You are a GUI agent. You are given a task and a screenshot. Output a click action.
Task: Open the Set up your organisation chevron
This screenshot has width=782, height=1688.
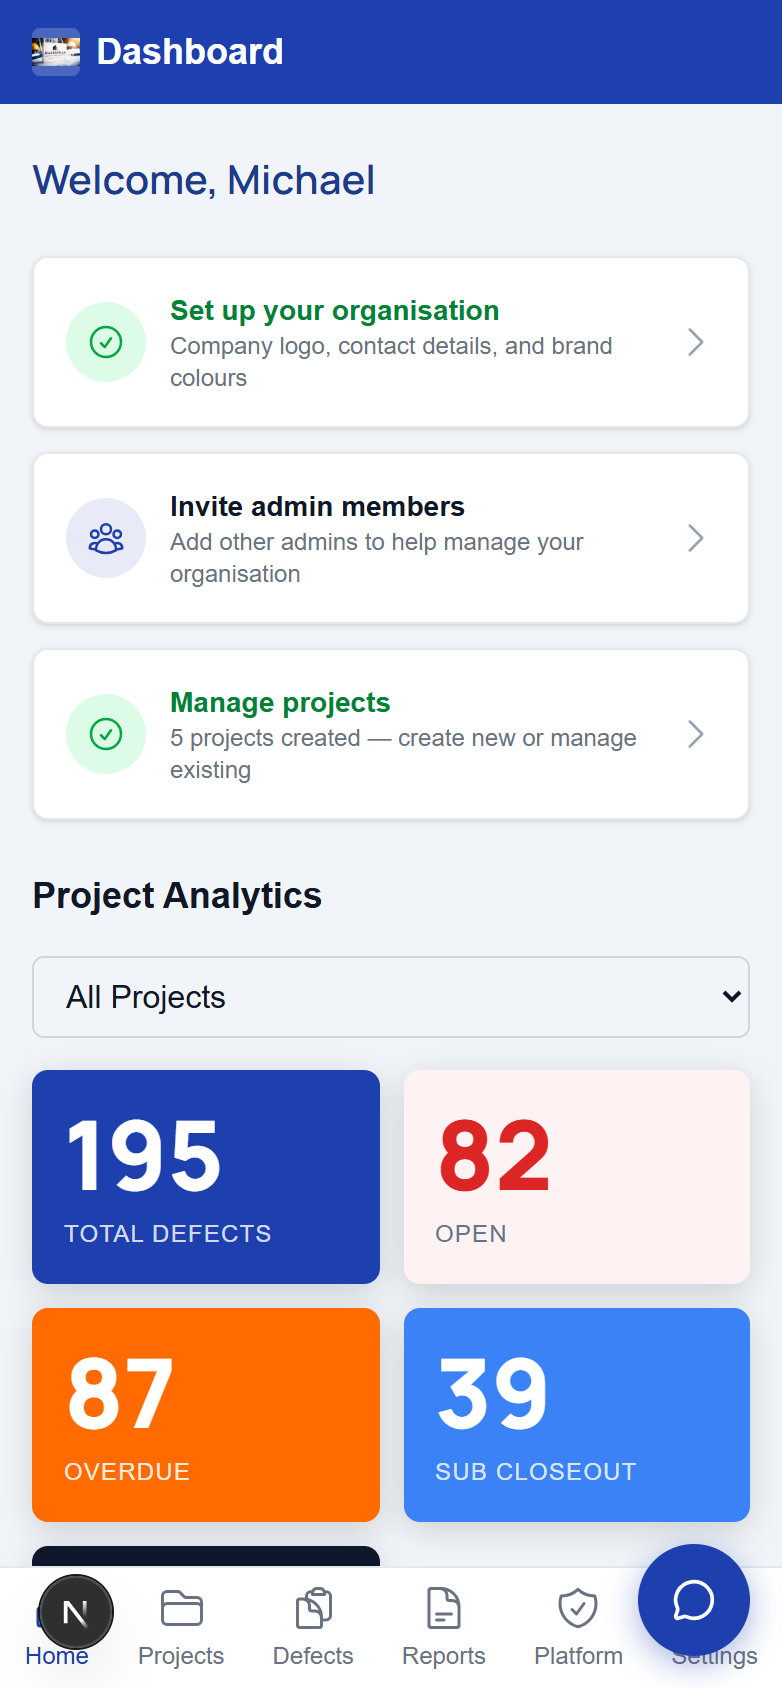[696, 342]
